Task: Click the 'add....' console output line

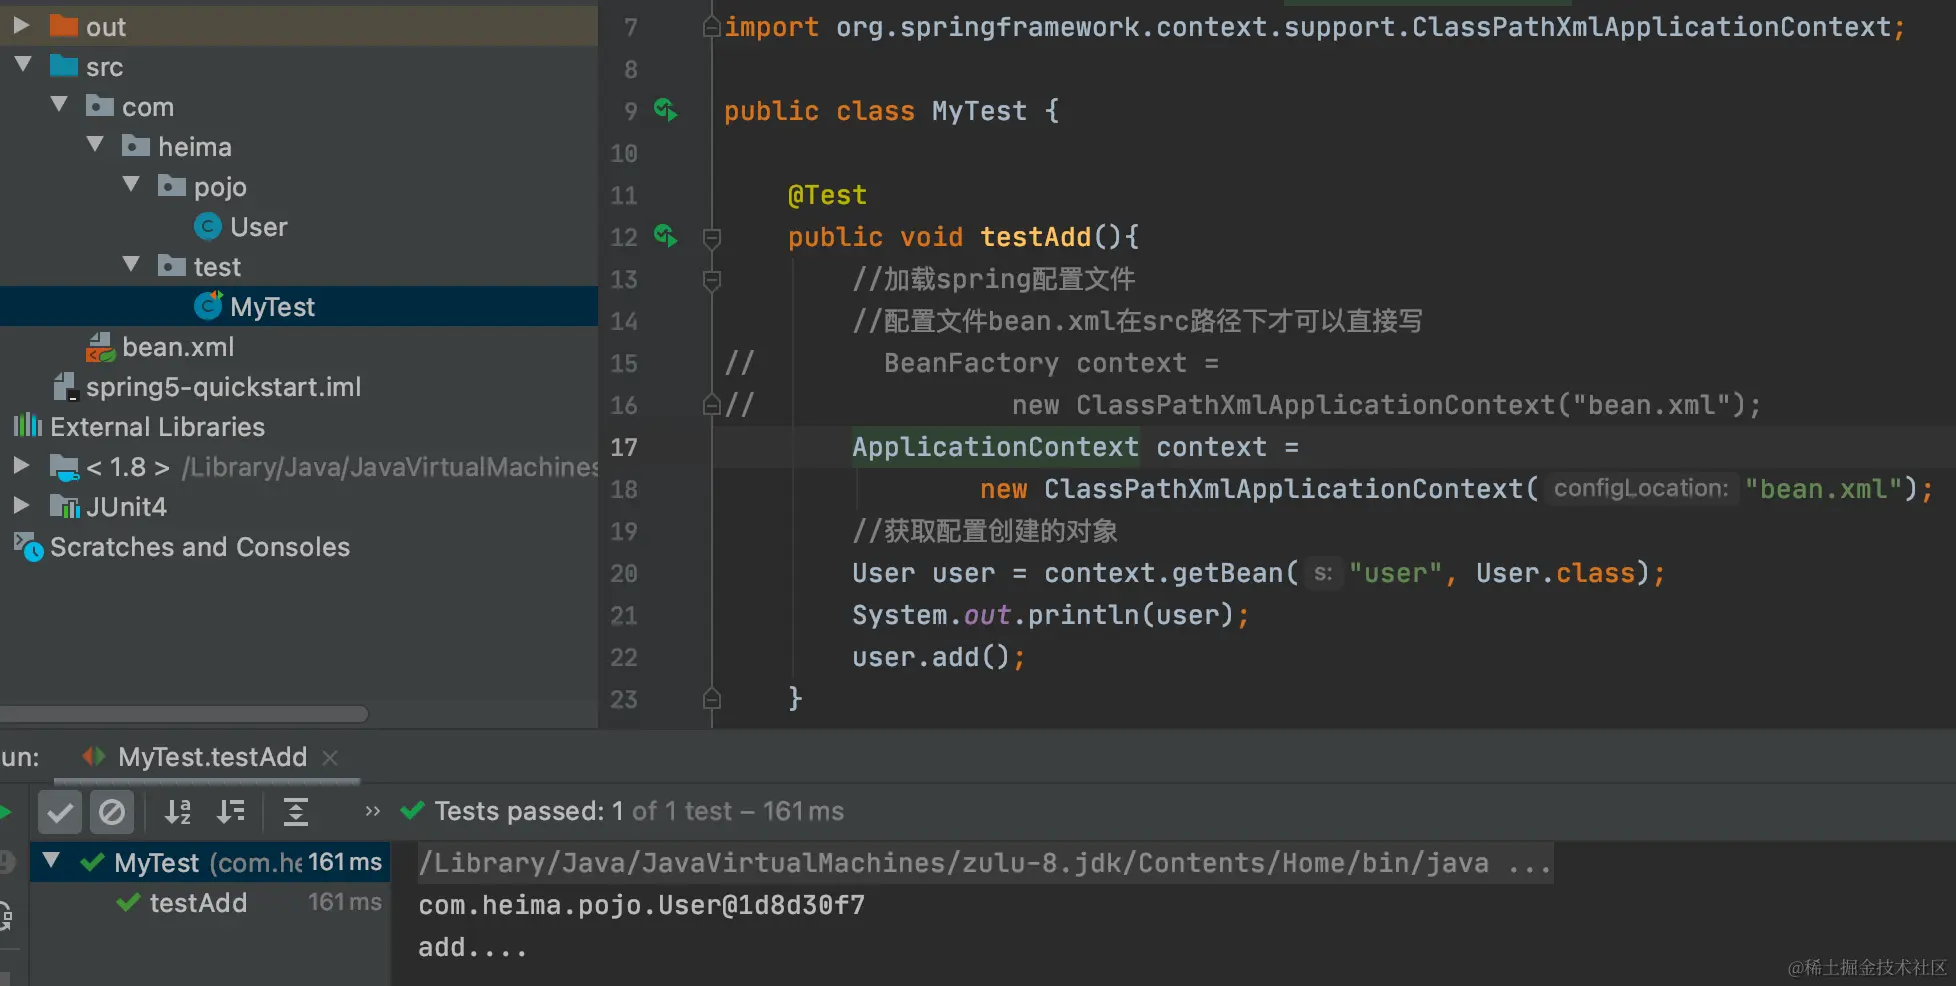Action: click(x=472, y=947)
